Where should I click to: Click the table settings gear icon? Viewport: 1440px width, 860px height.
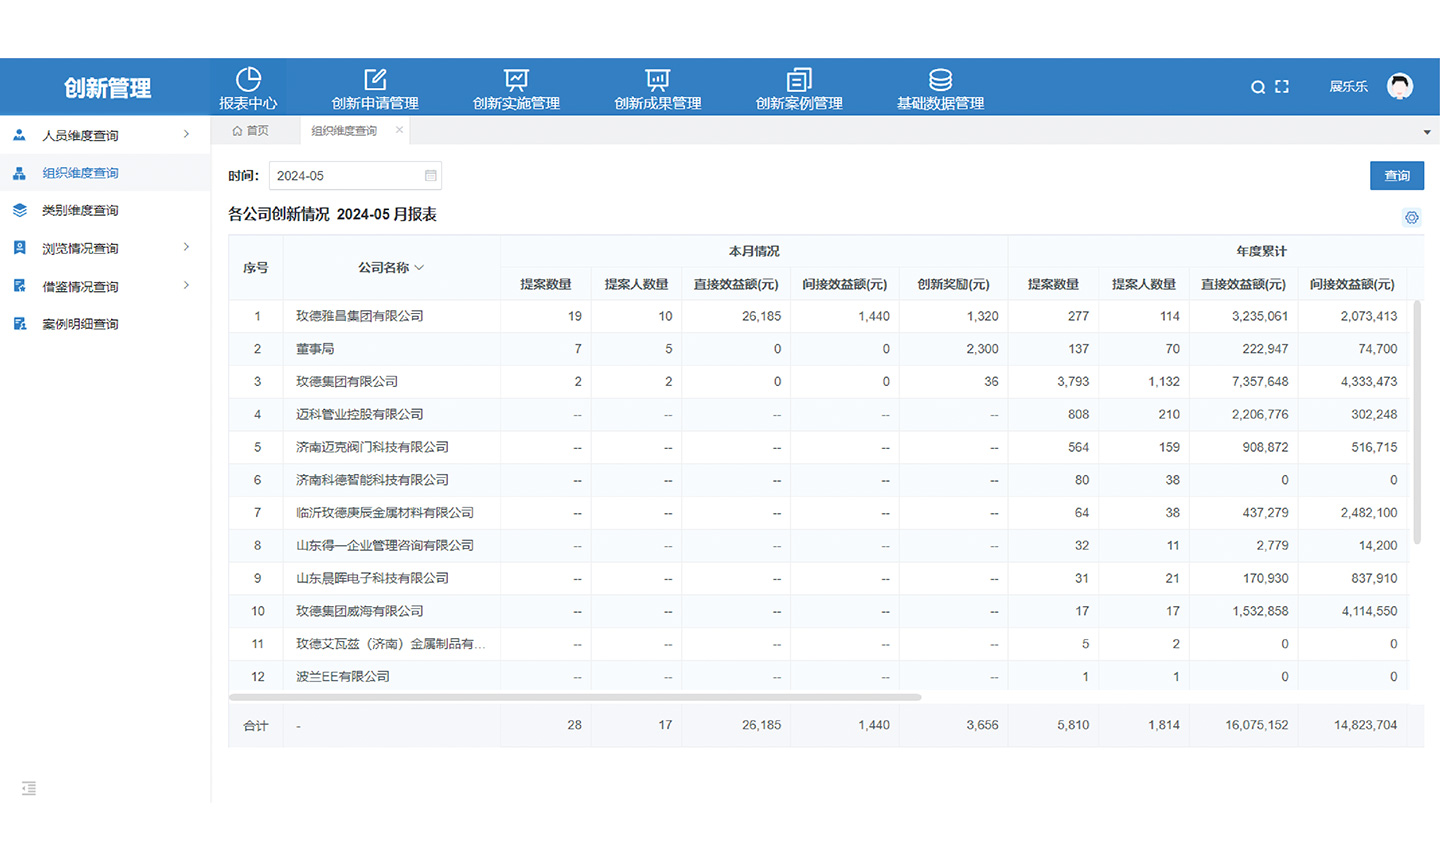point(1411,217)
